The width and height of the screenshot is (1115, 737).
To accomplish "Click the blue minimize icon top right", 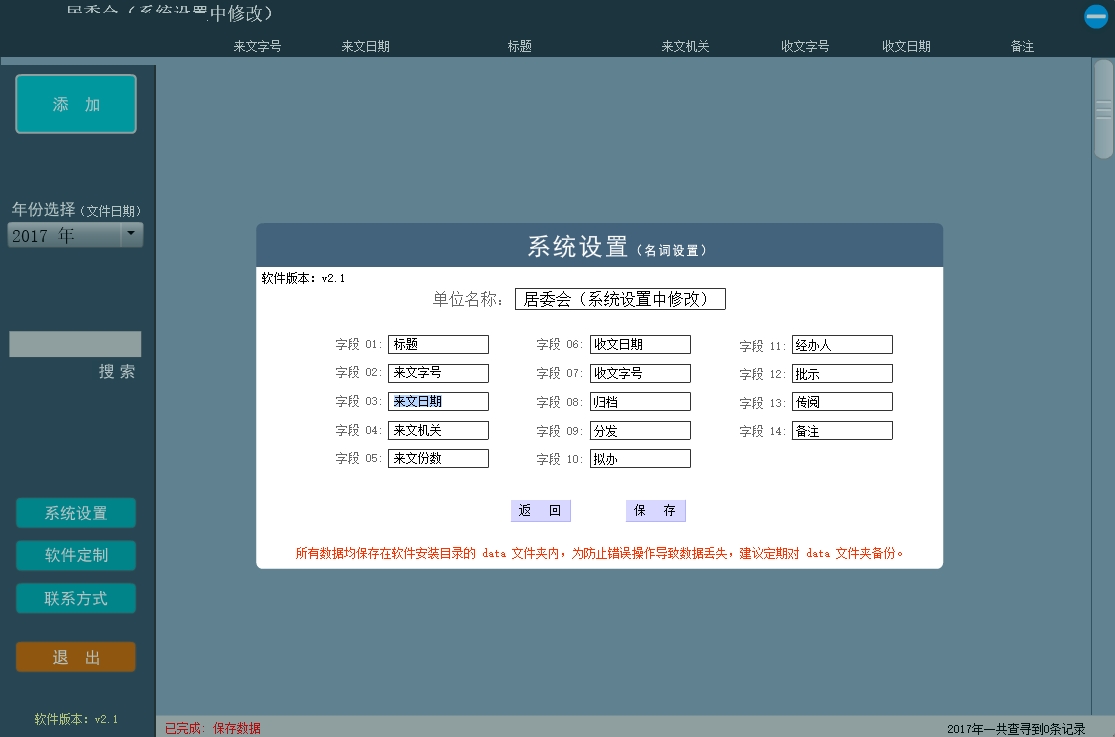I will [1096, 17].
